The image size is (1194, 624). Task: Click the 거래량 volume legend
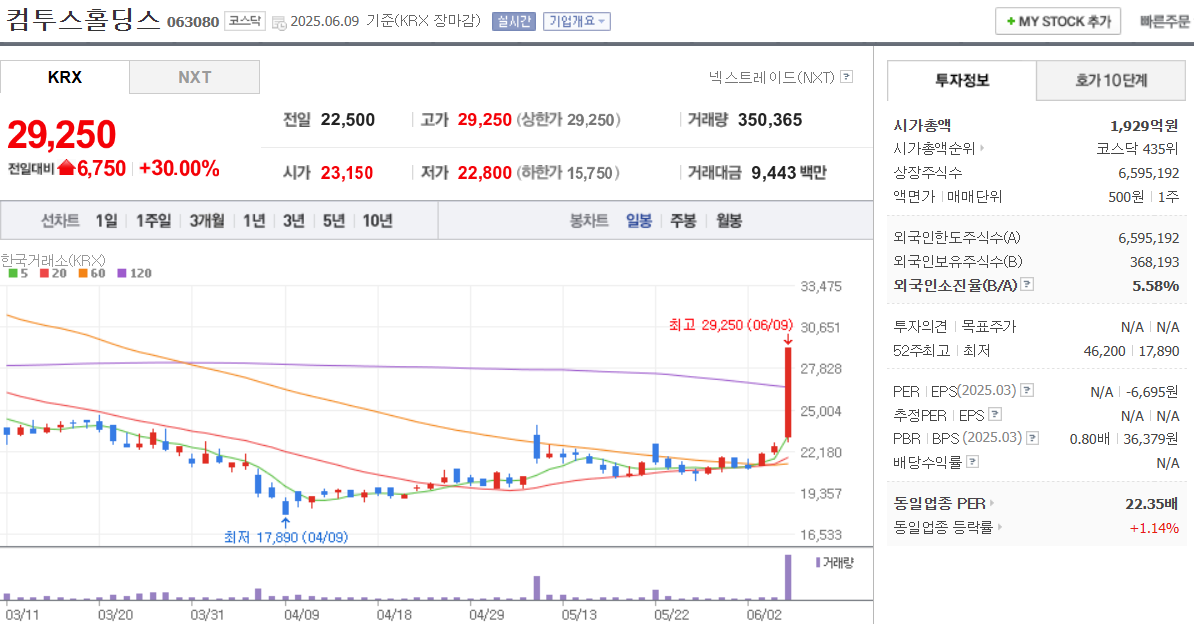(835, 562)
